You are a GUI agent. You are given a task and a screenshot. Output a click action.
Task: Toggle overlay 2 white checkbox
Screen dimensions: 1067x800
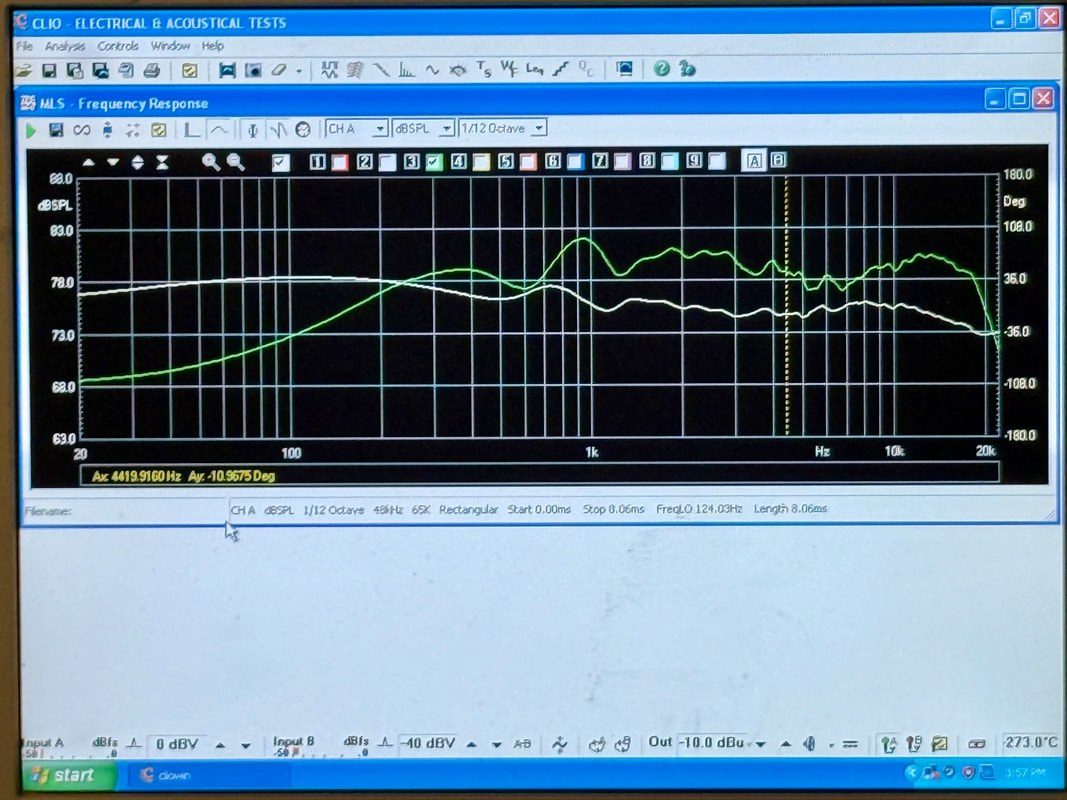click(387, 162)
